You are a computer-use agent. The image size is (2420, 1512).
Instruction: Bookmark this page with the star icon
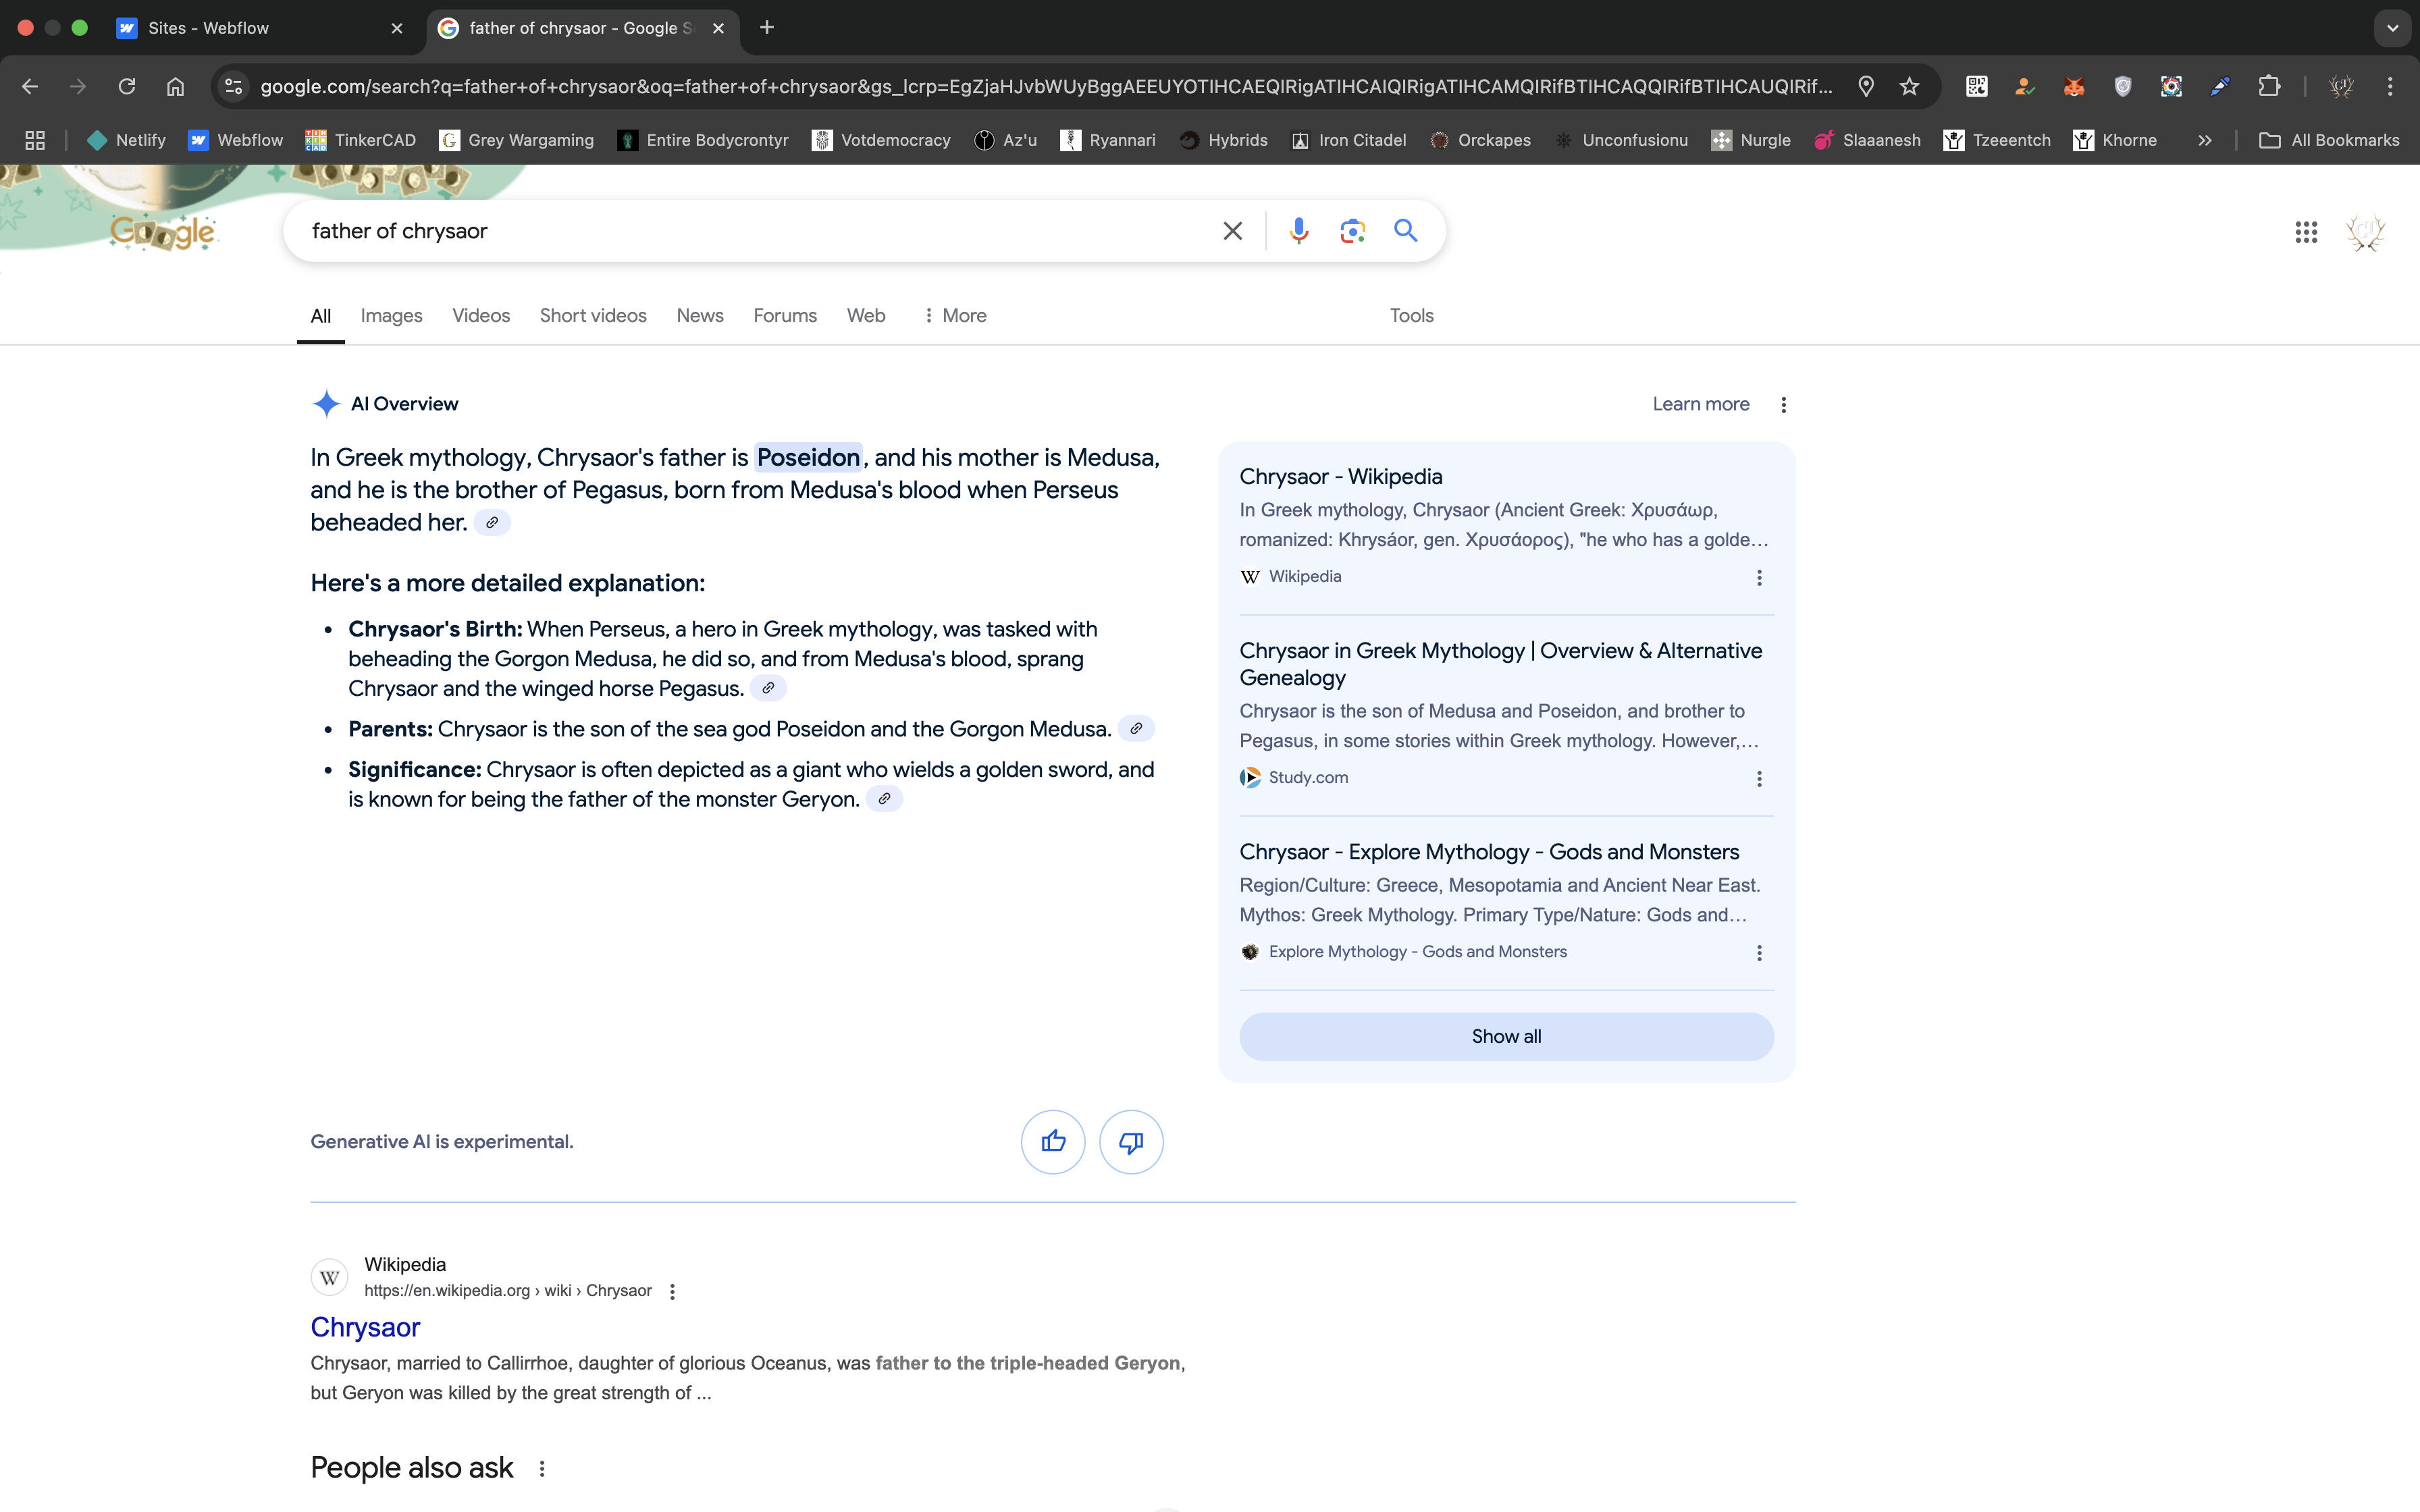[1909, 86]
